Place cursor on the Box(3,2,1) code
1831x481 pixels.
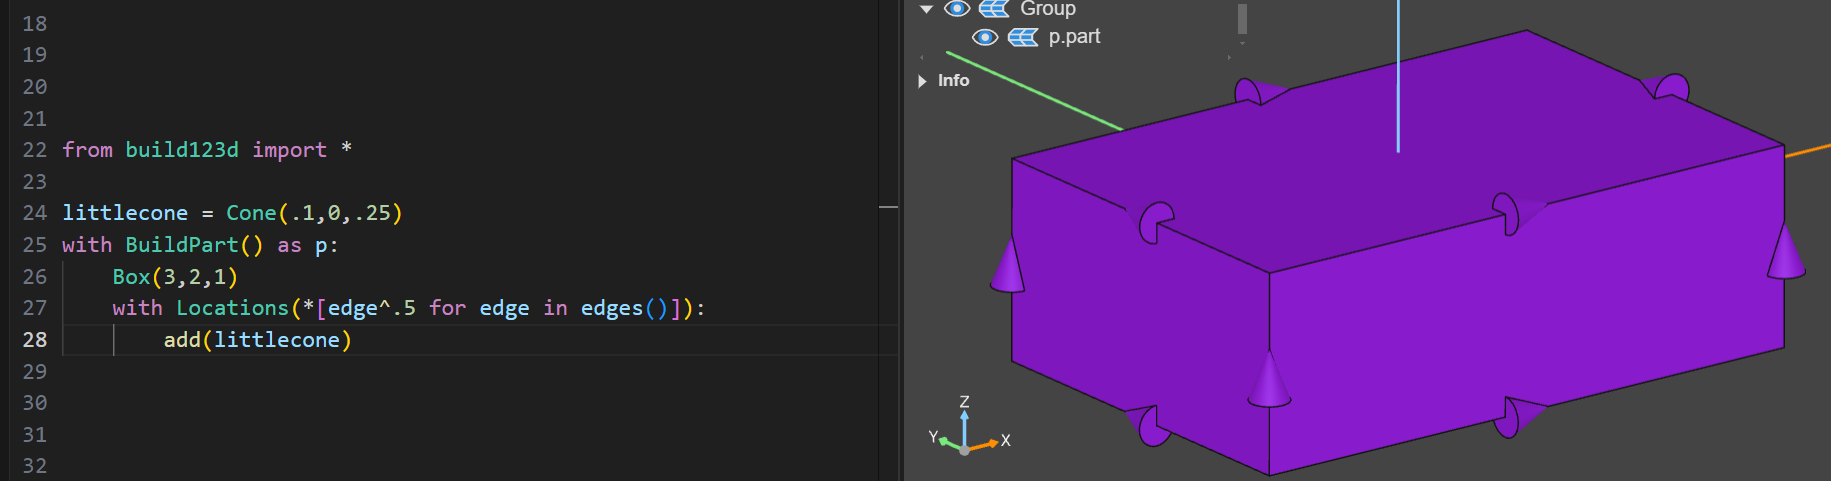click(x=175, y=277)
